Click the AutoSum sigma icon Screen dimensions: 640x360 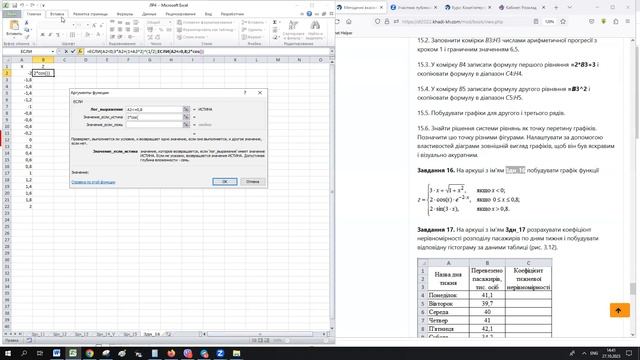(275, 22)
